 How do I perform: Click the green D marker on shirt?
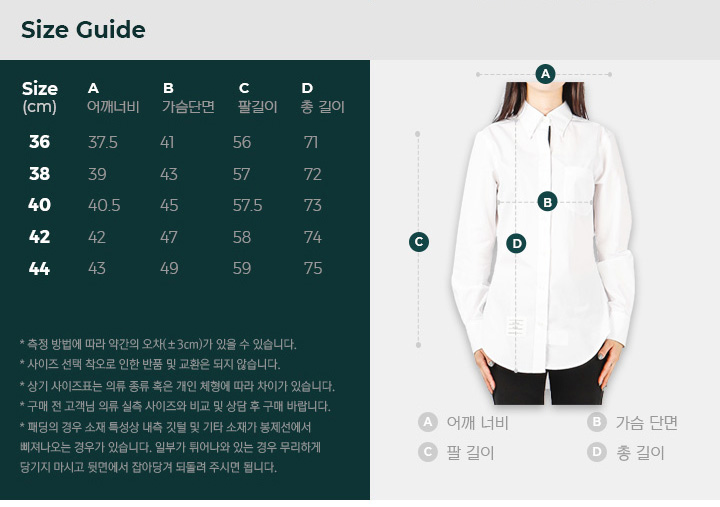click(x=517, y=243)
